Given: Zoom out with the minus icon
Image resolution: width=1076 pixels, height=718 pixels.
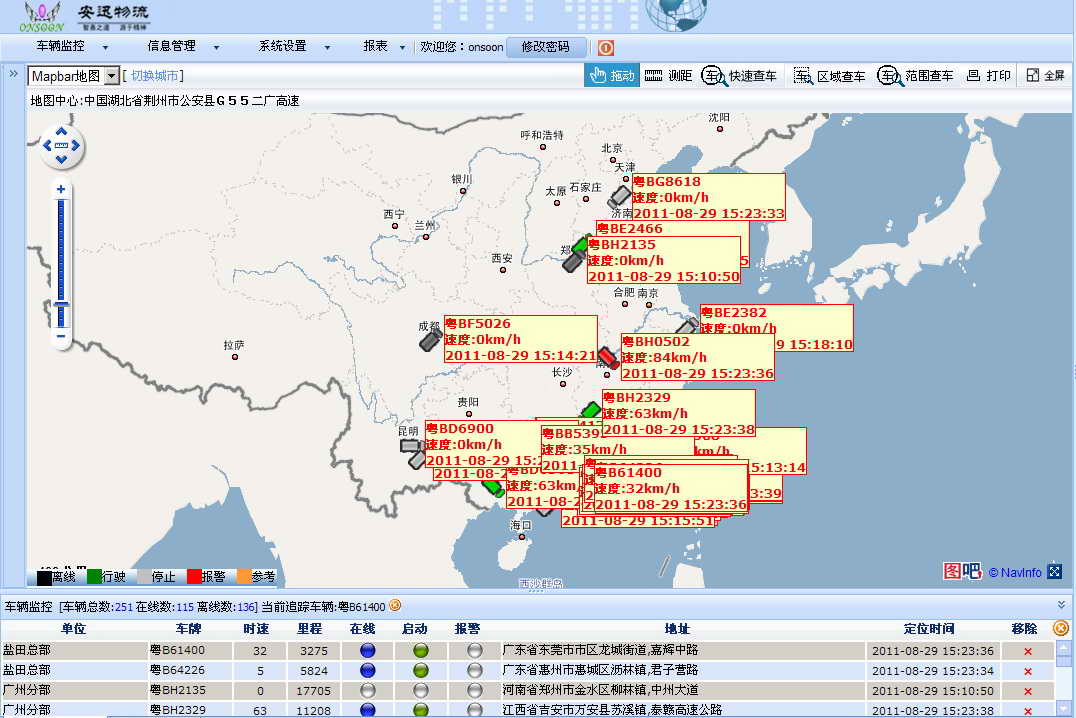Looking at the screenshot, I should pyautogui.click(x=61, y=336).
